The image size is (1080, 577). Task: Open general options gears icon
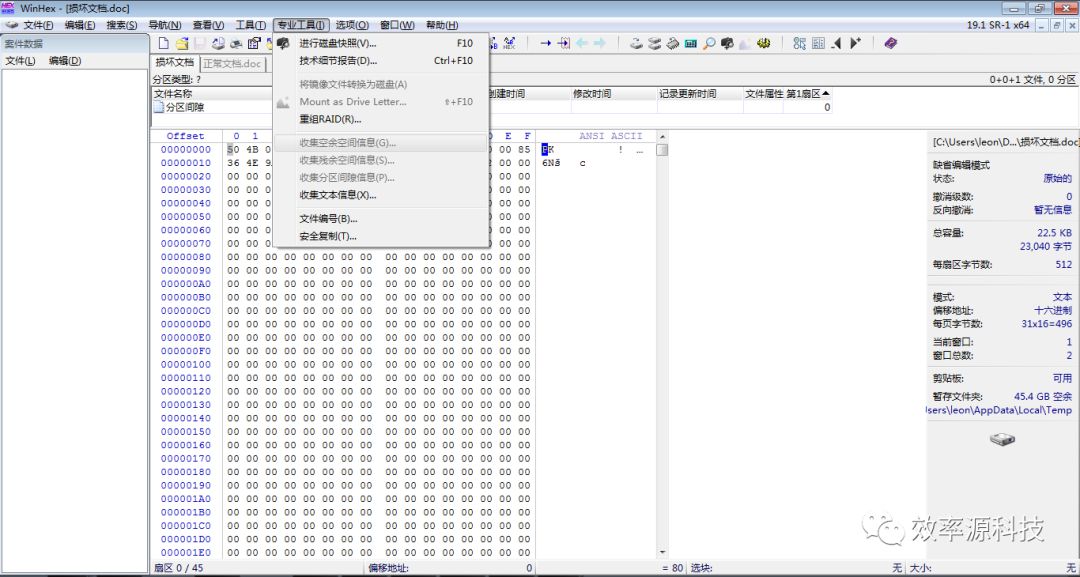coord(764,43)
